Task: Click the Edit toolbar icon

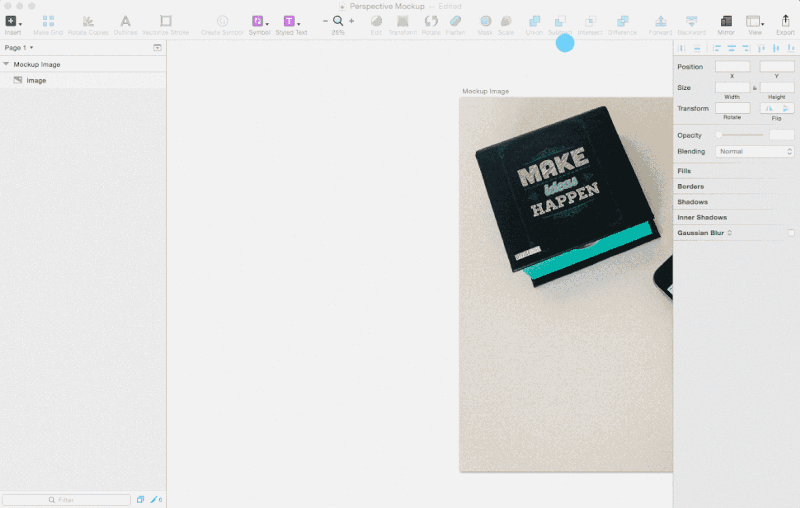Action: pos(377,21)
